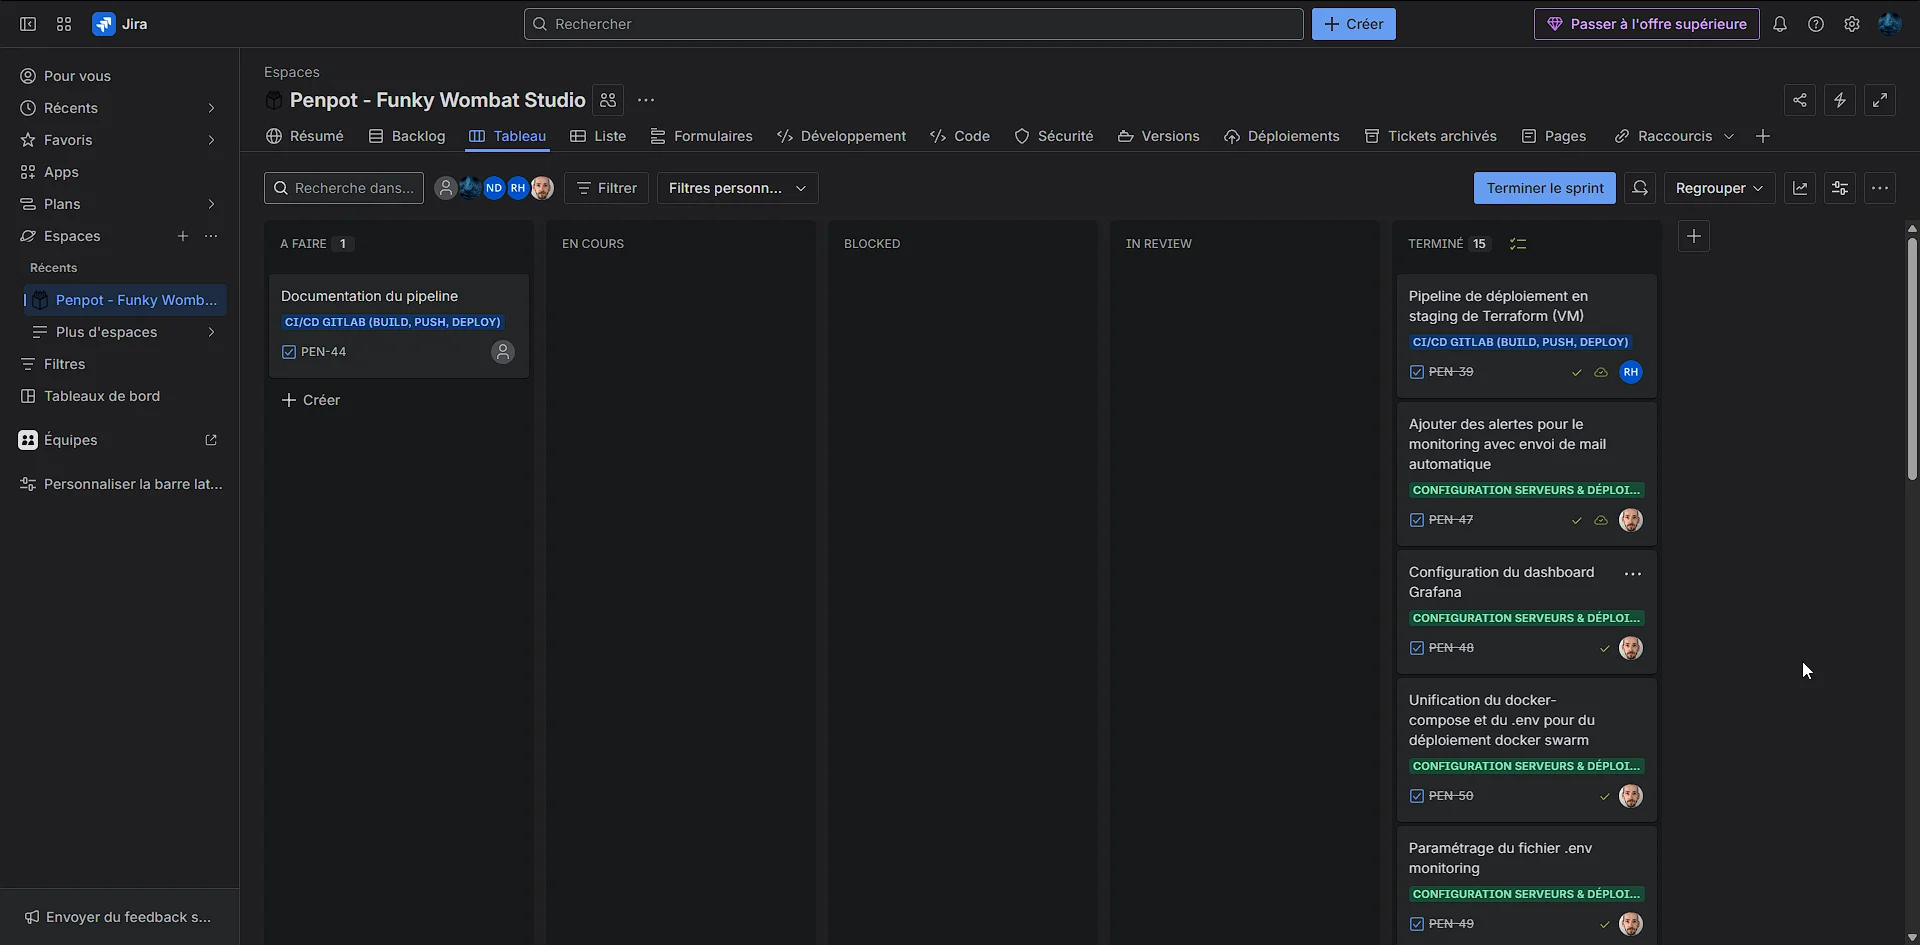Image resolution: width=1920 pixels, height=945 pixels.
Task: Open the view settings sliders icon
Action: click(x=1841, y=188)
